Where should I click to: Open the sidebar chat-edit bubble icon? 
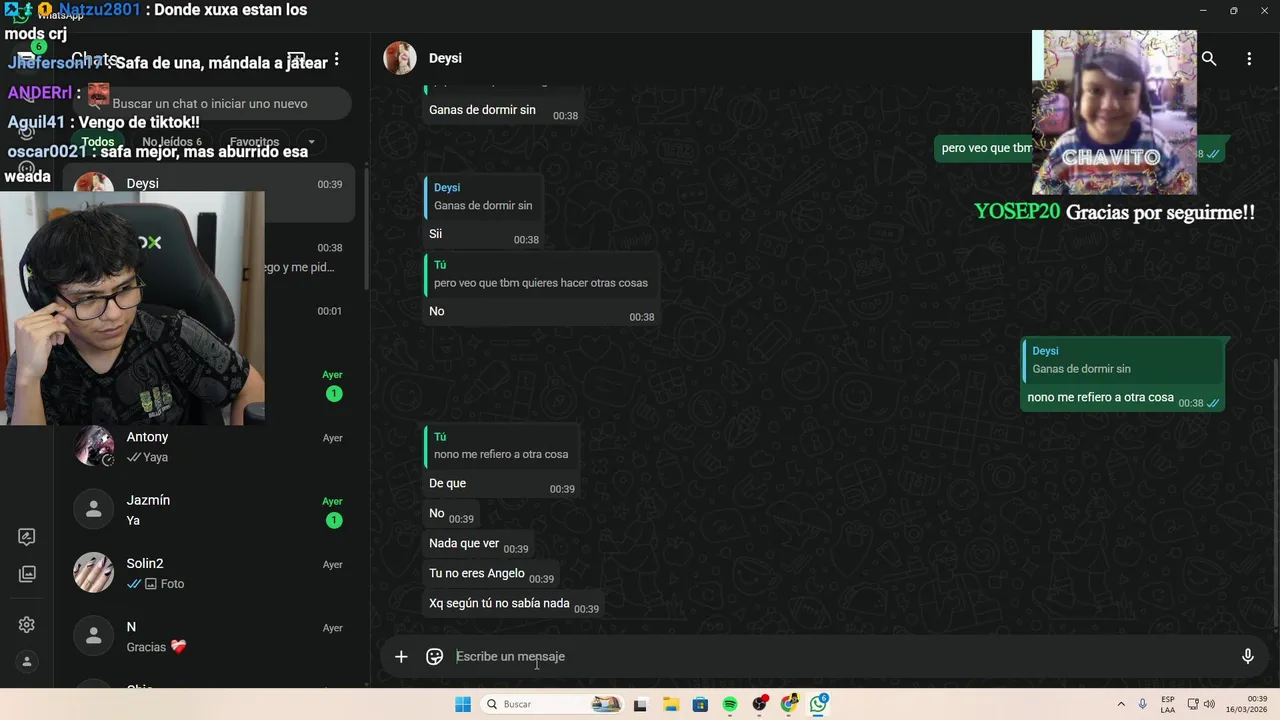[27, 537]
